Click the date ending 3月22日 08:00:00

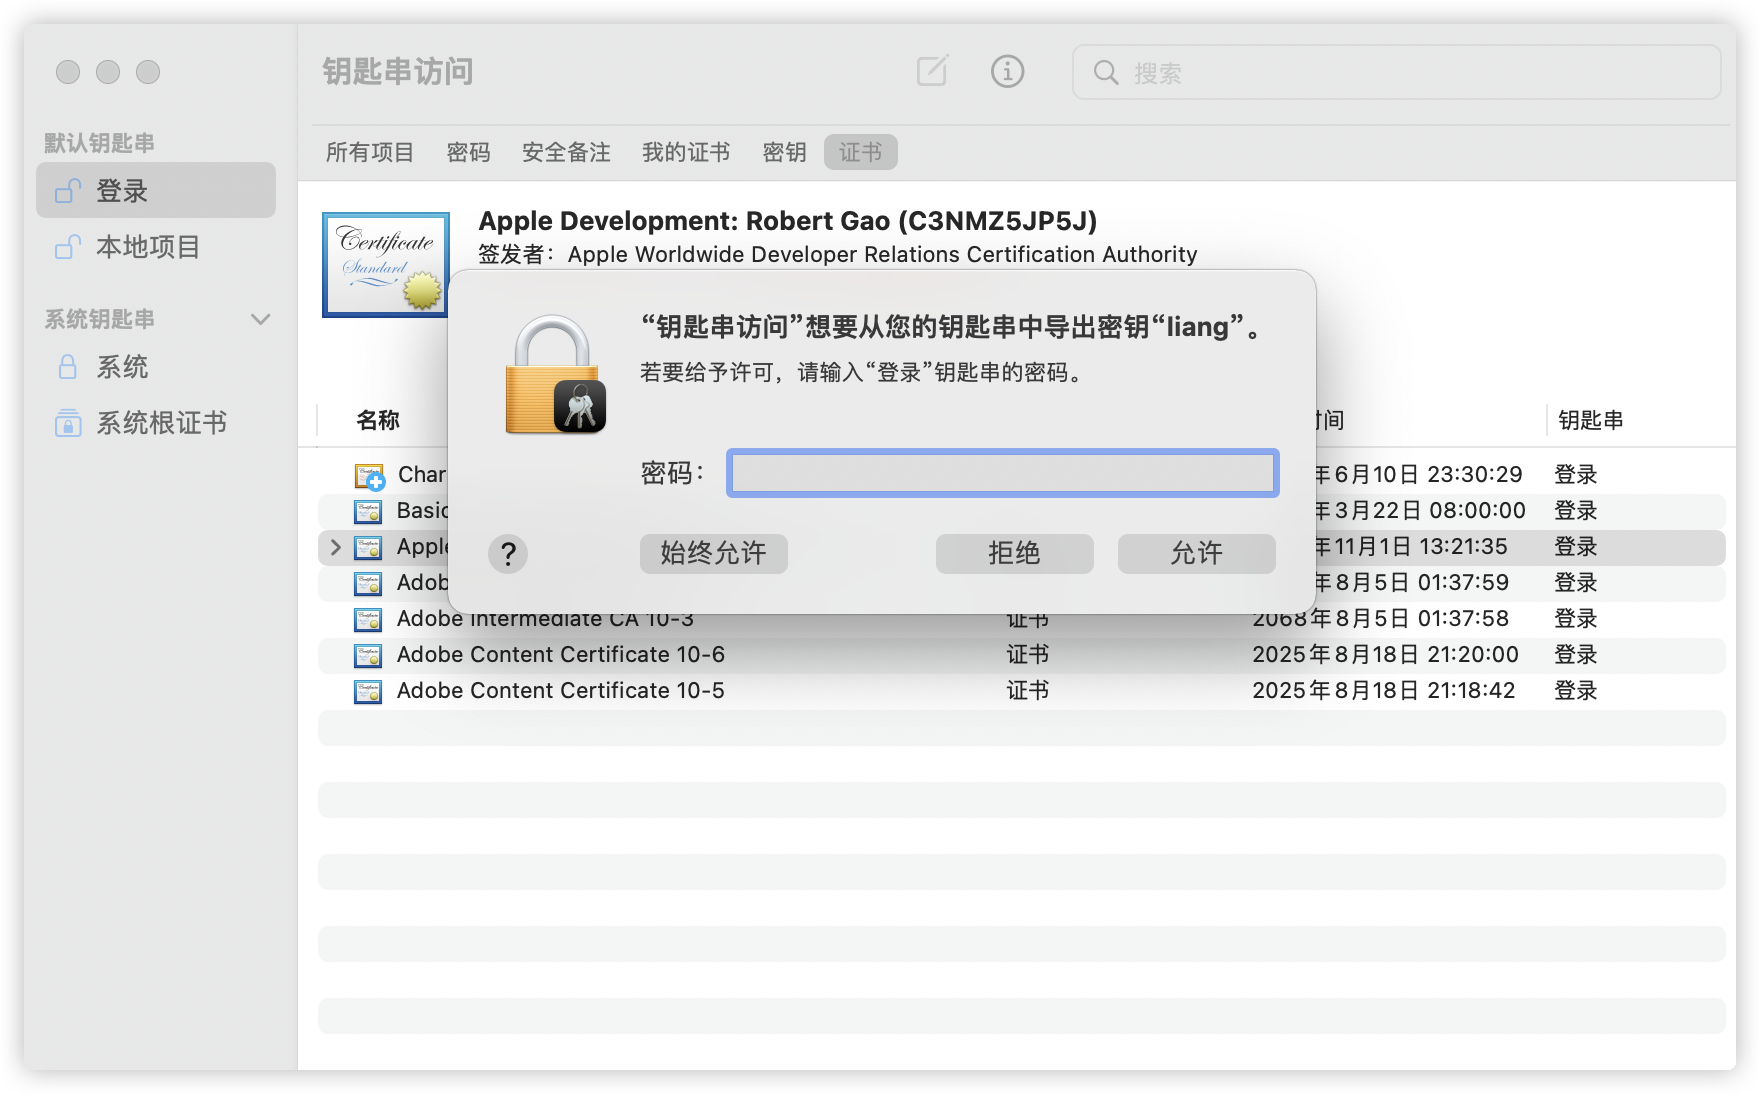1421,511
